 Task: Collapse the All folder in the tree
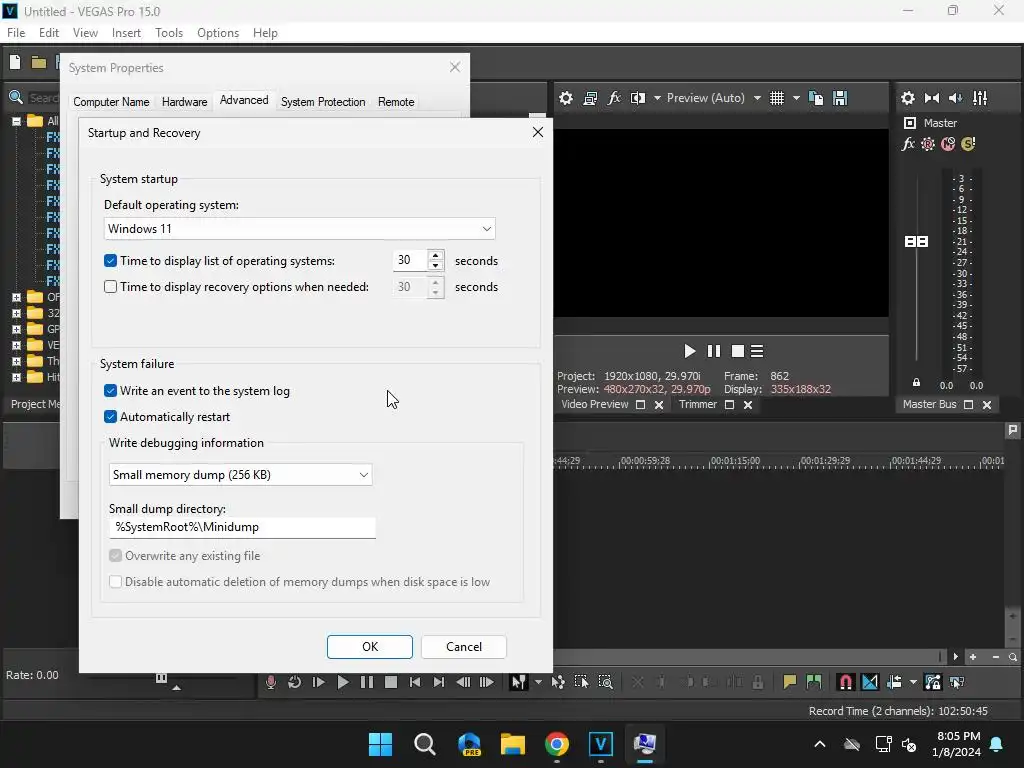(x=16, y=121)
